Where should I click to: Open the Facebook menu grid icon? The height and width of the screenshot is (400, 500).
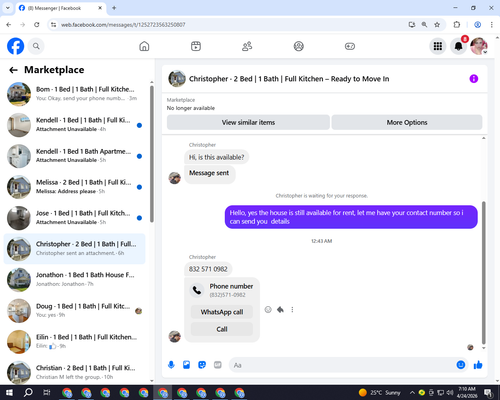438,46
